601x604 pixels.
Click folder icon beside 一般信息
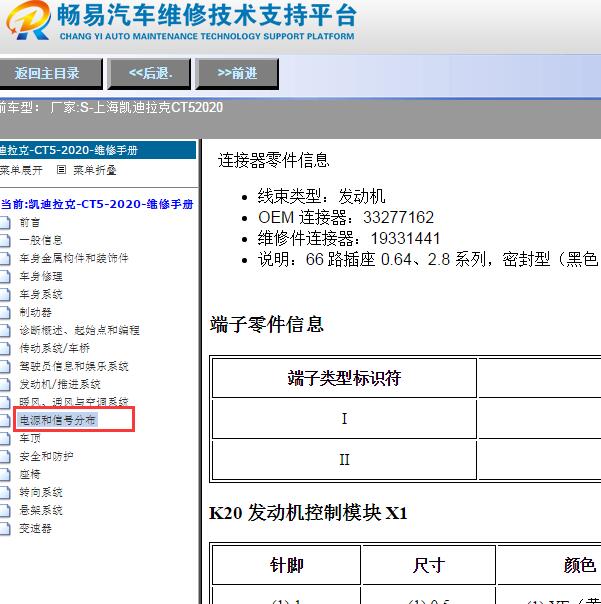(x=5, y=240)
